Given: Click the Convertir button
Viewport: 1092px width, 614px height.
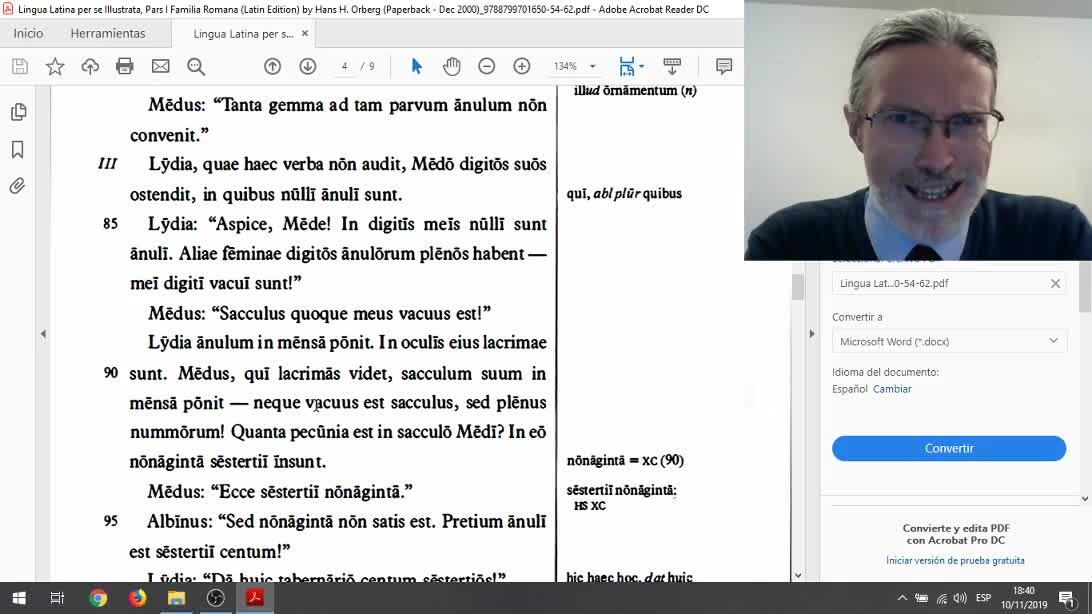Looking at the screenshot, I should point(949,448).
